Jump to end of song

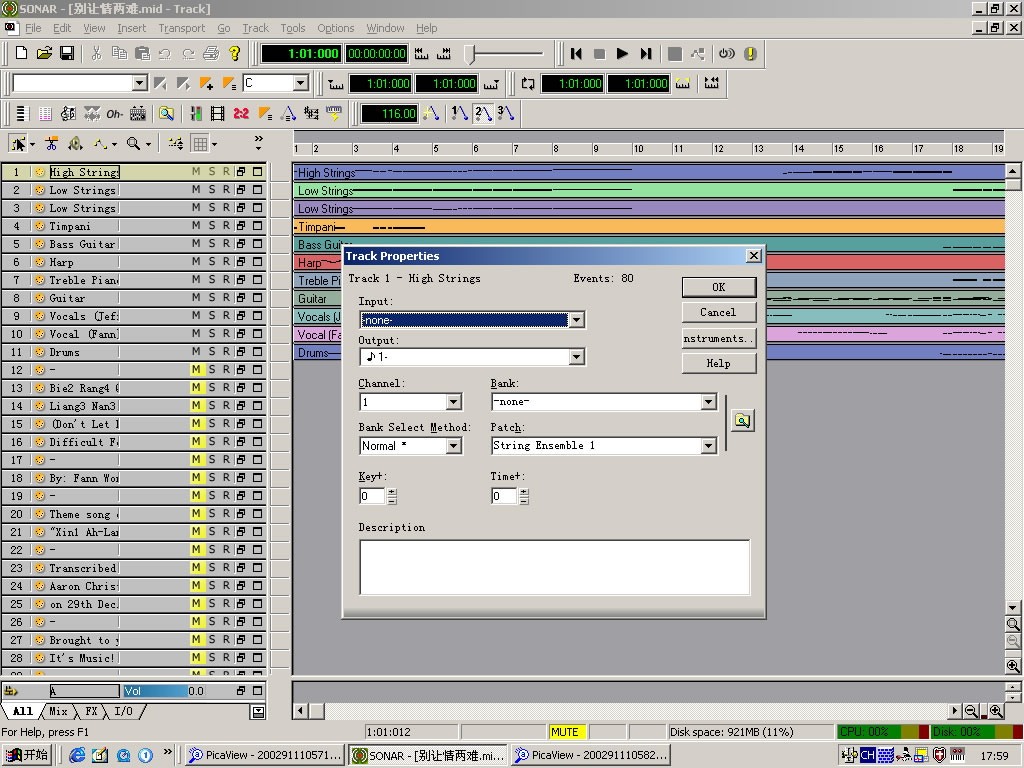click(x=645, y=54)
